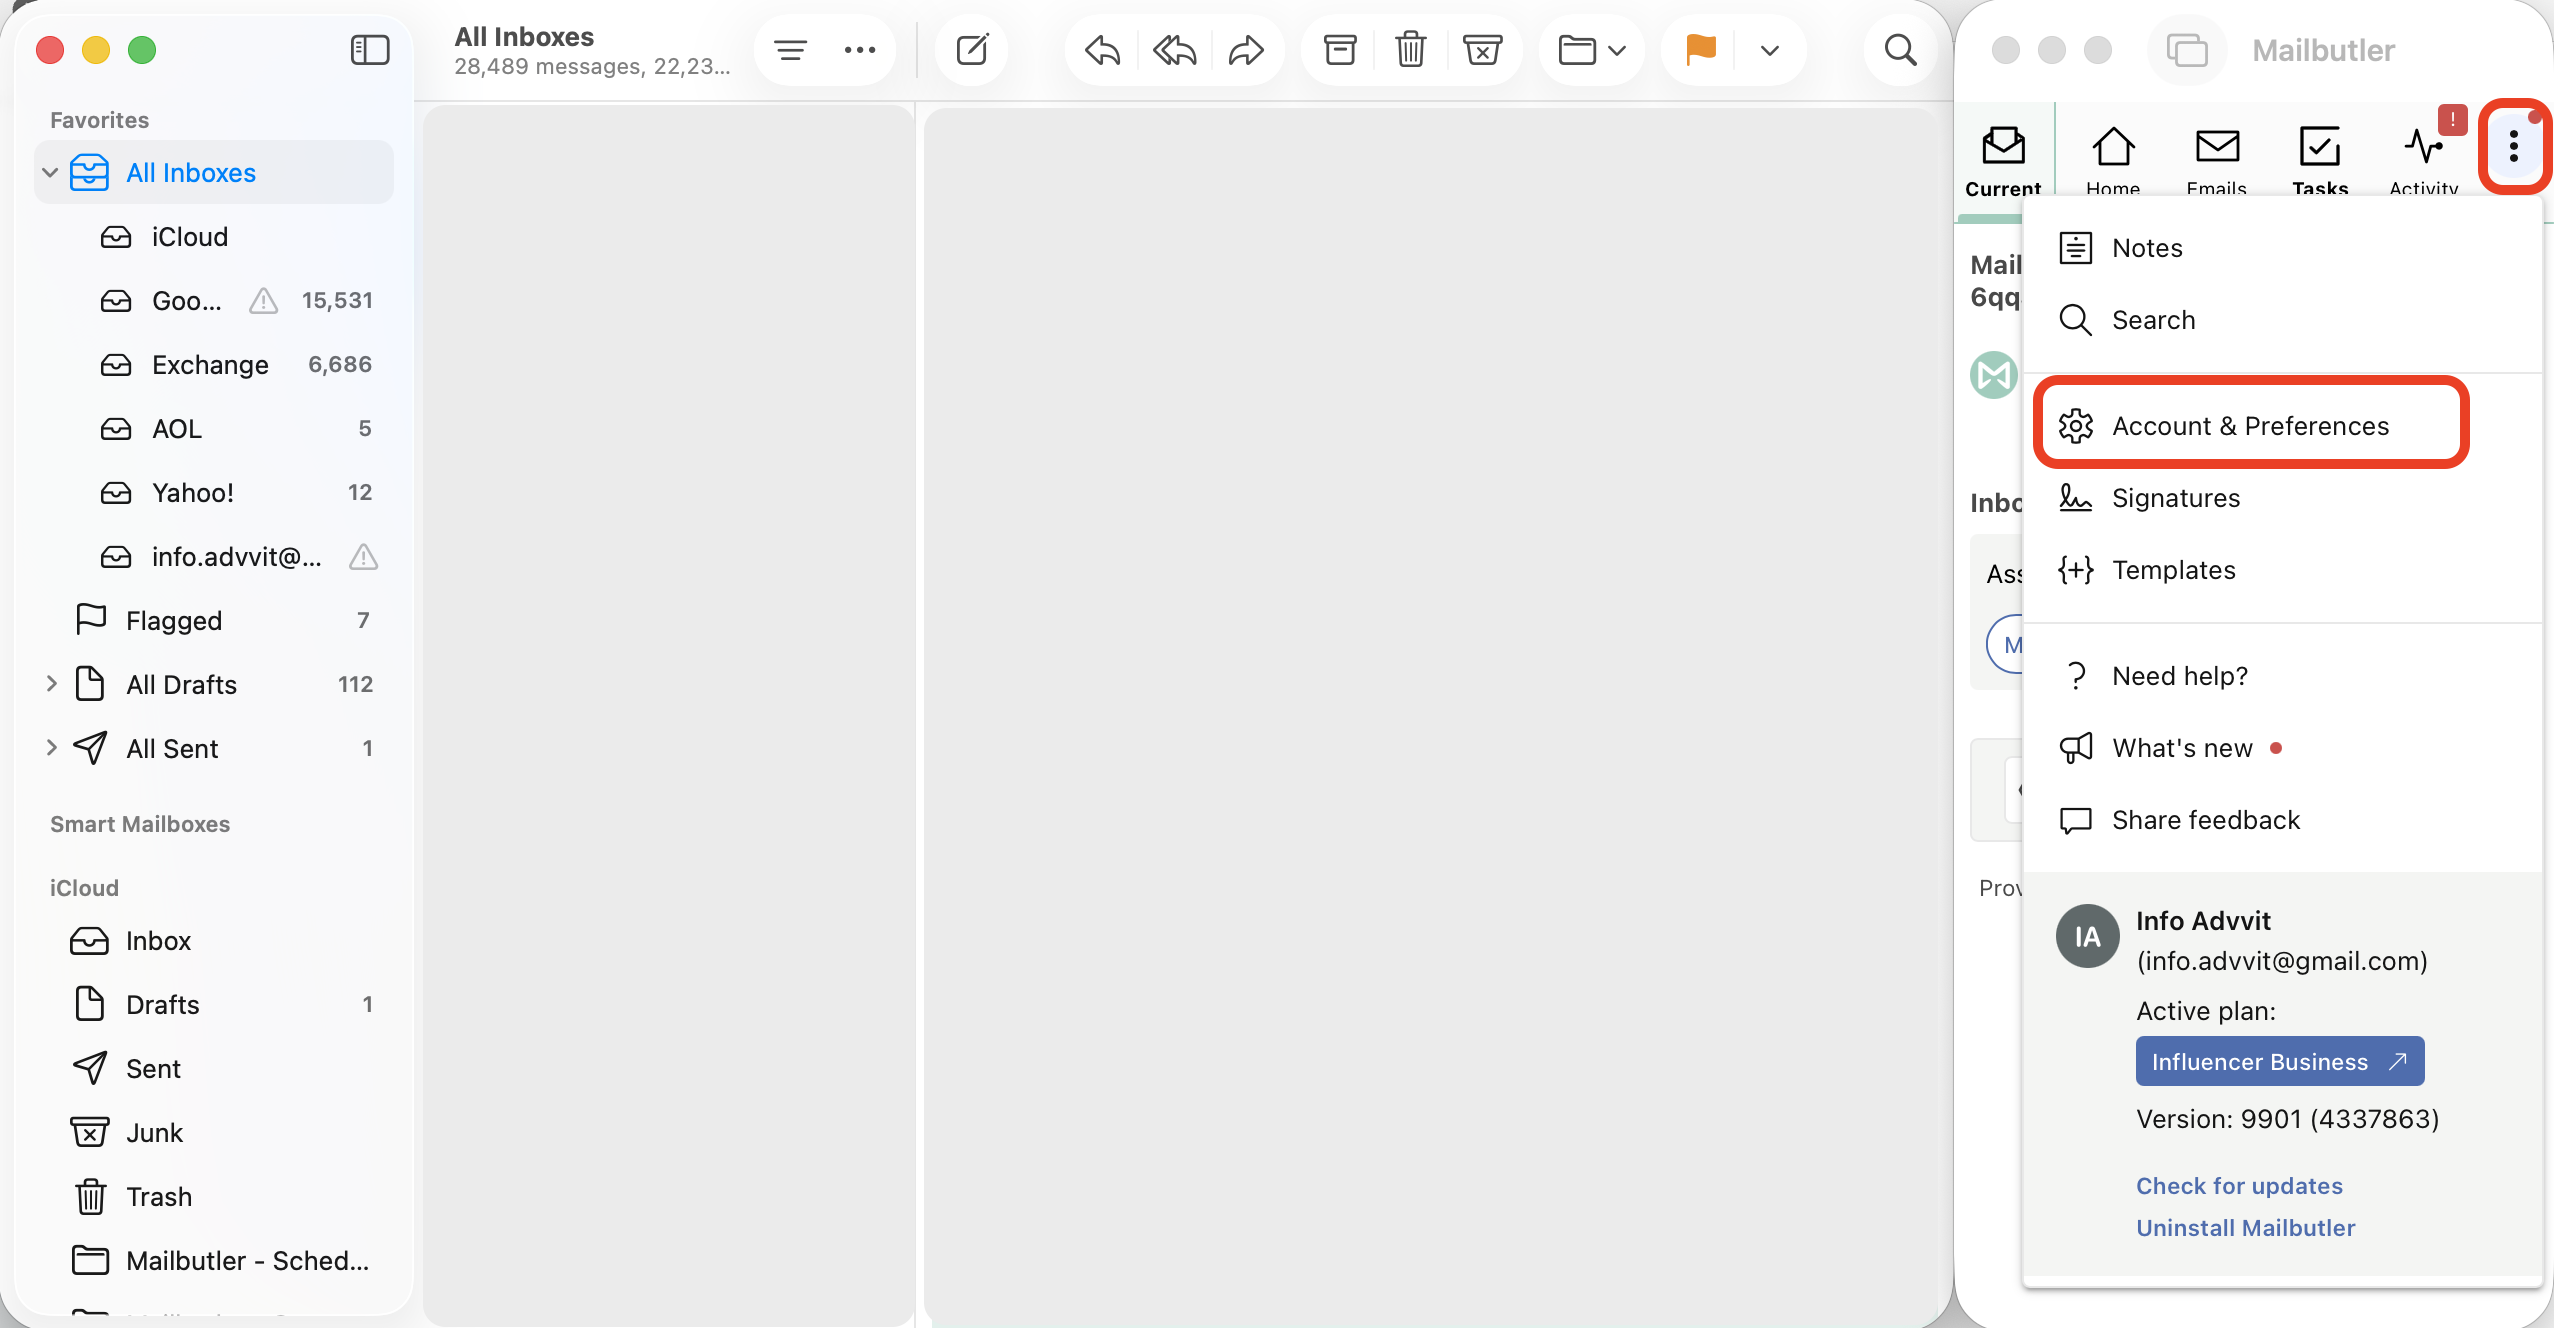Open All Sent mailbox
Viewport: 2554px width, 1328px height.
tap(214, 748)
